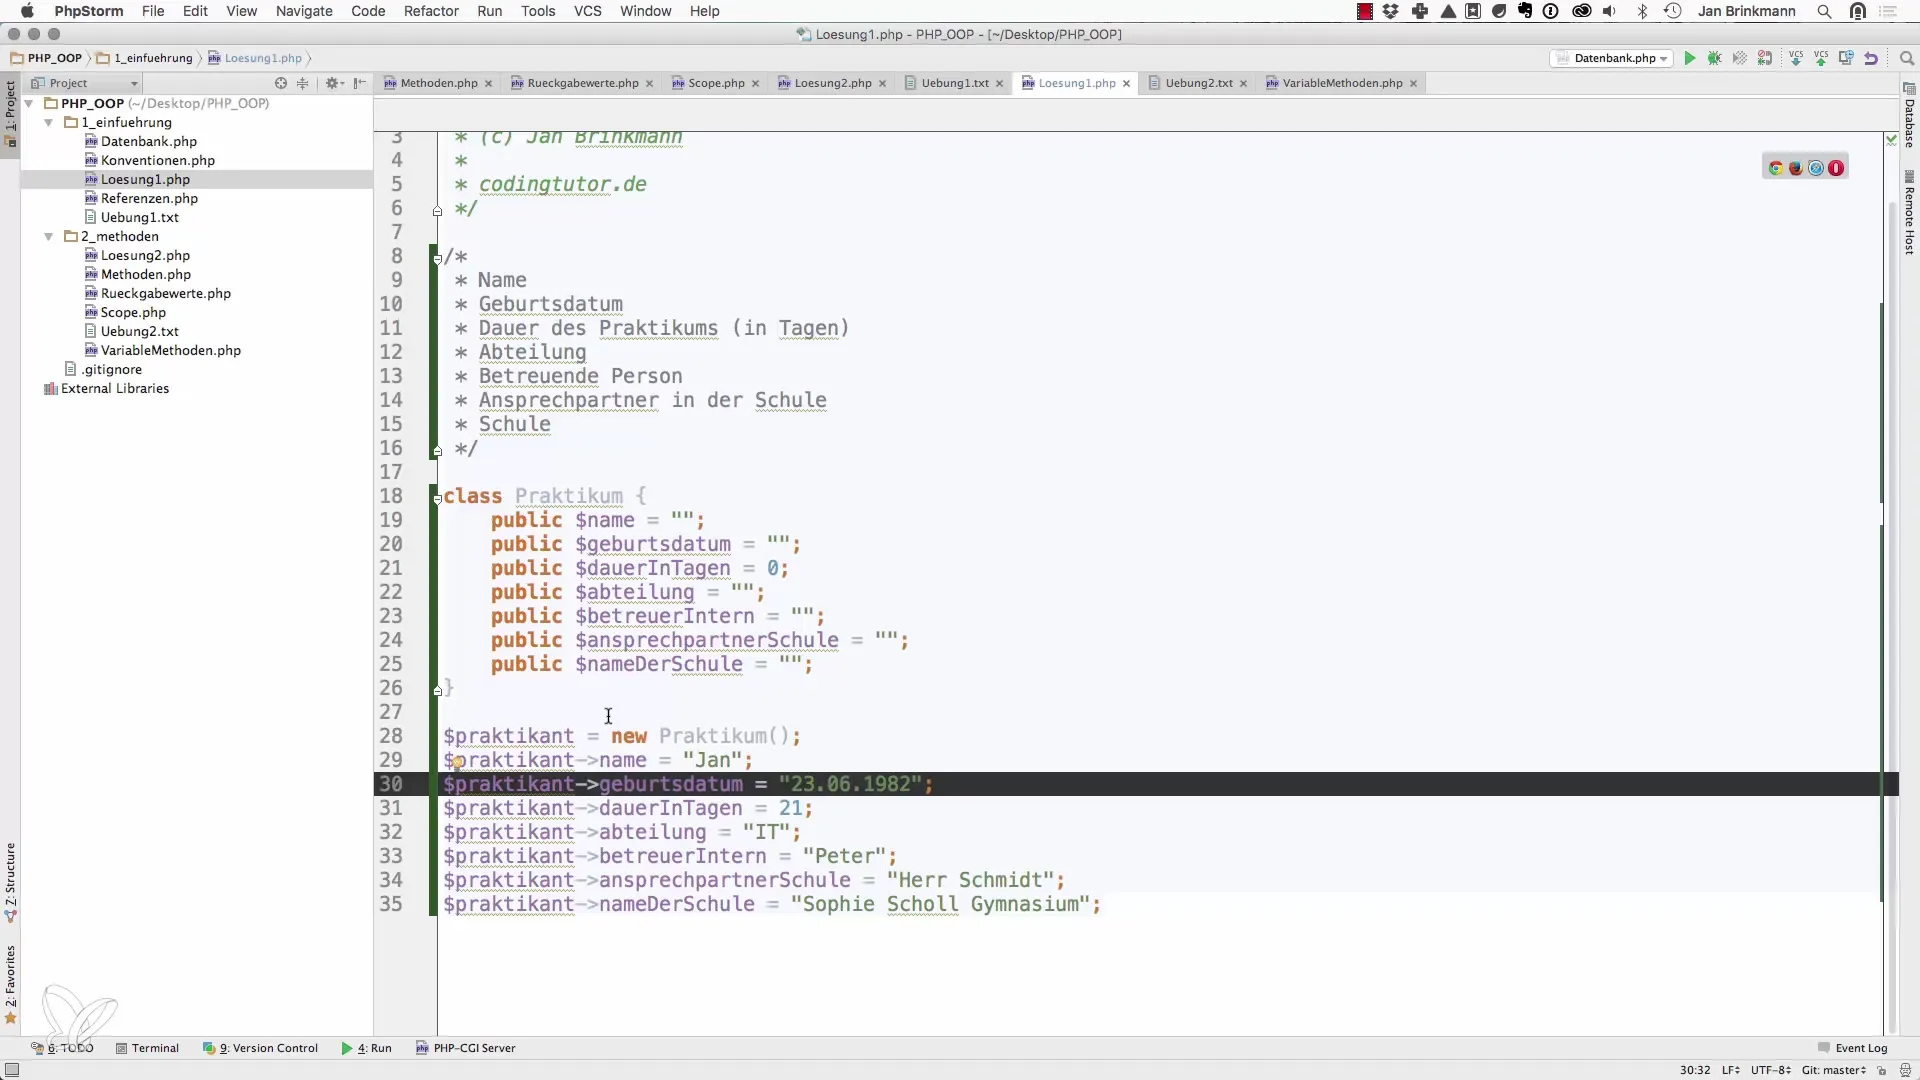The width and height of the screenshot is (1920, 1080).
Task: Commit changes via VCS up arrow
Action: pos(1821,59)
